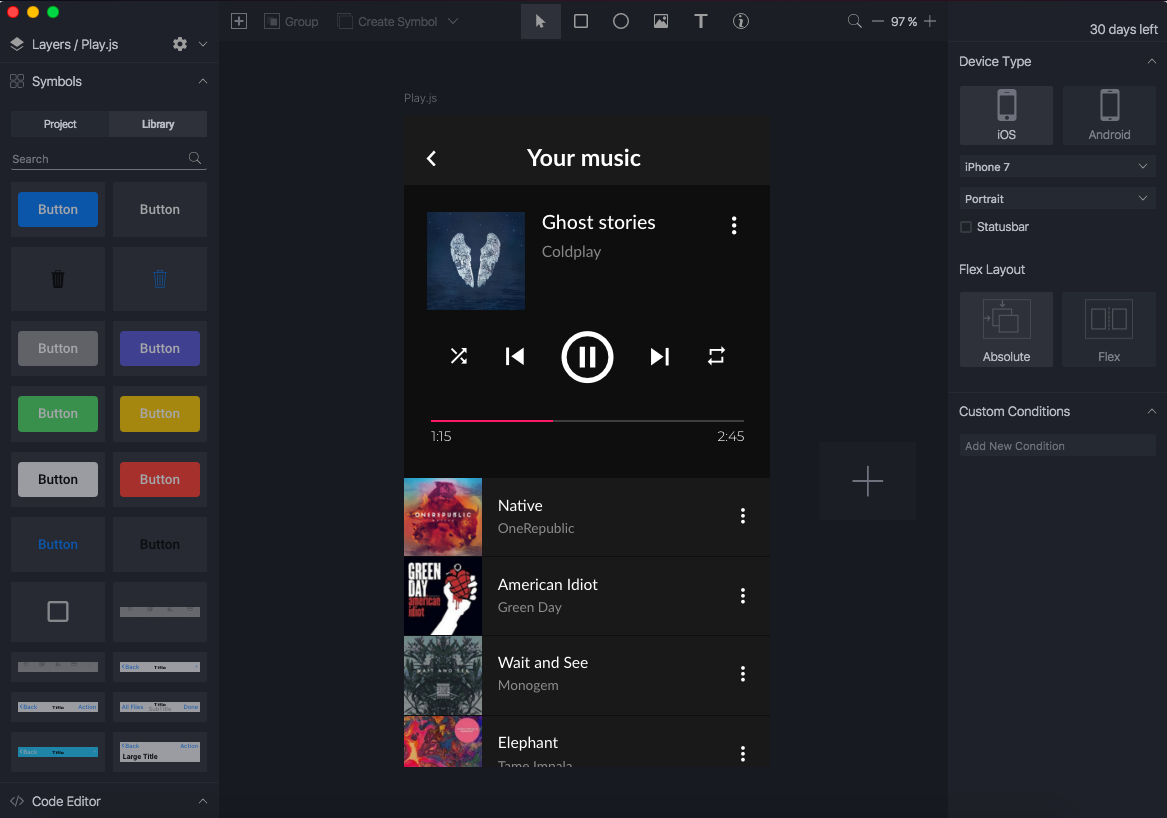Select the Rectangle tool

[x=581, y=21]
